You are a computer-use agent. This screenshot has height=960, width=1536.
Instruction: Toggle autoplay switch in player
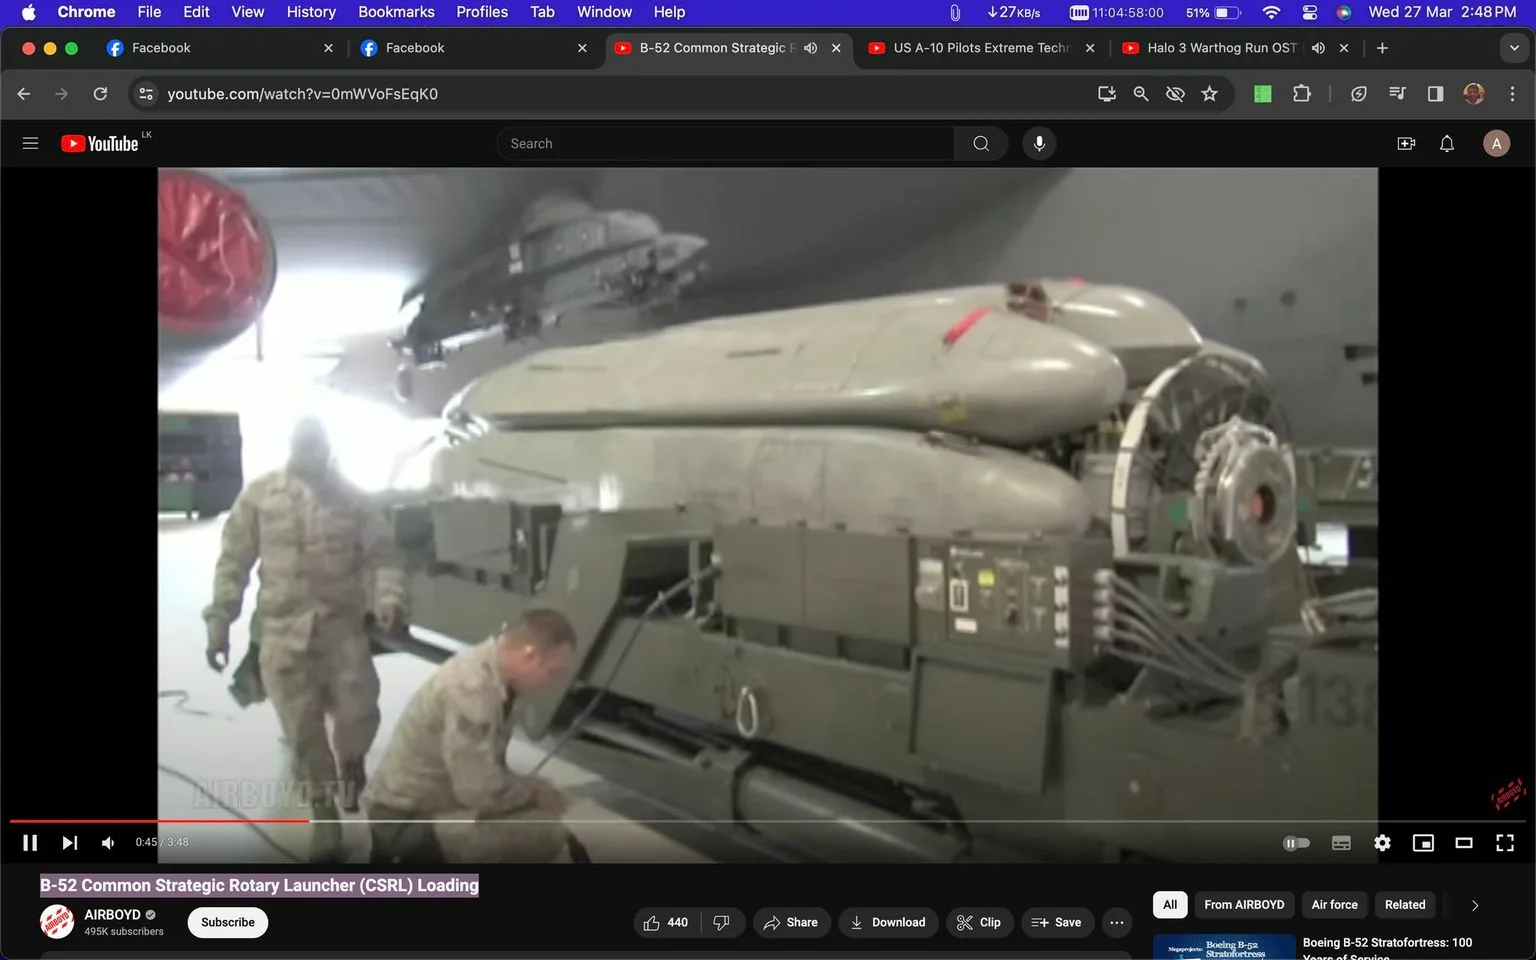[1296, 843]
